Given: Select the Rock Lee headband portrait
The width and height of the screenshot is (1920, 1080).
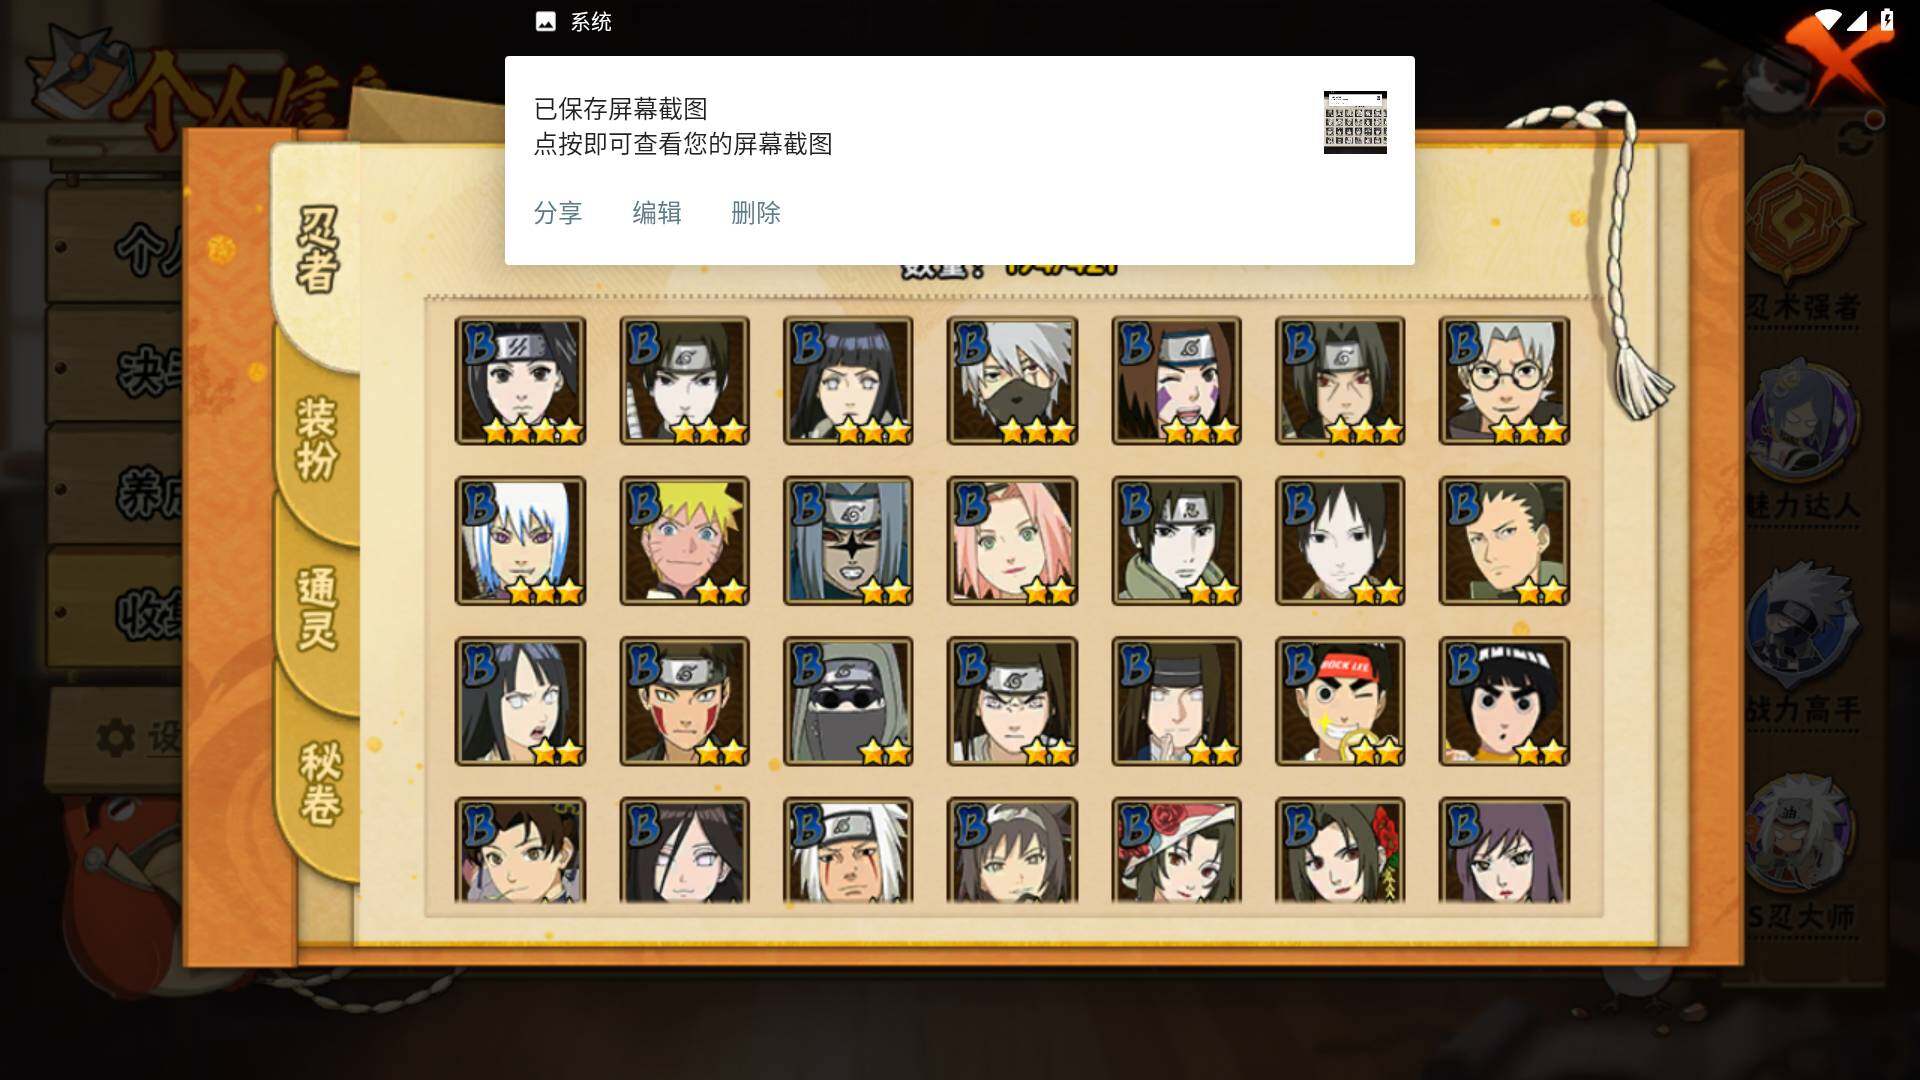Looking at the screenshot, I should (1340, 701).
